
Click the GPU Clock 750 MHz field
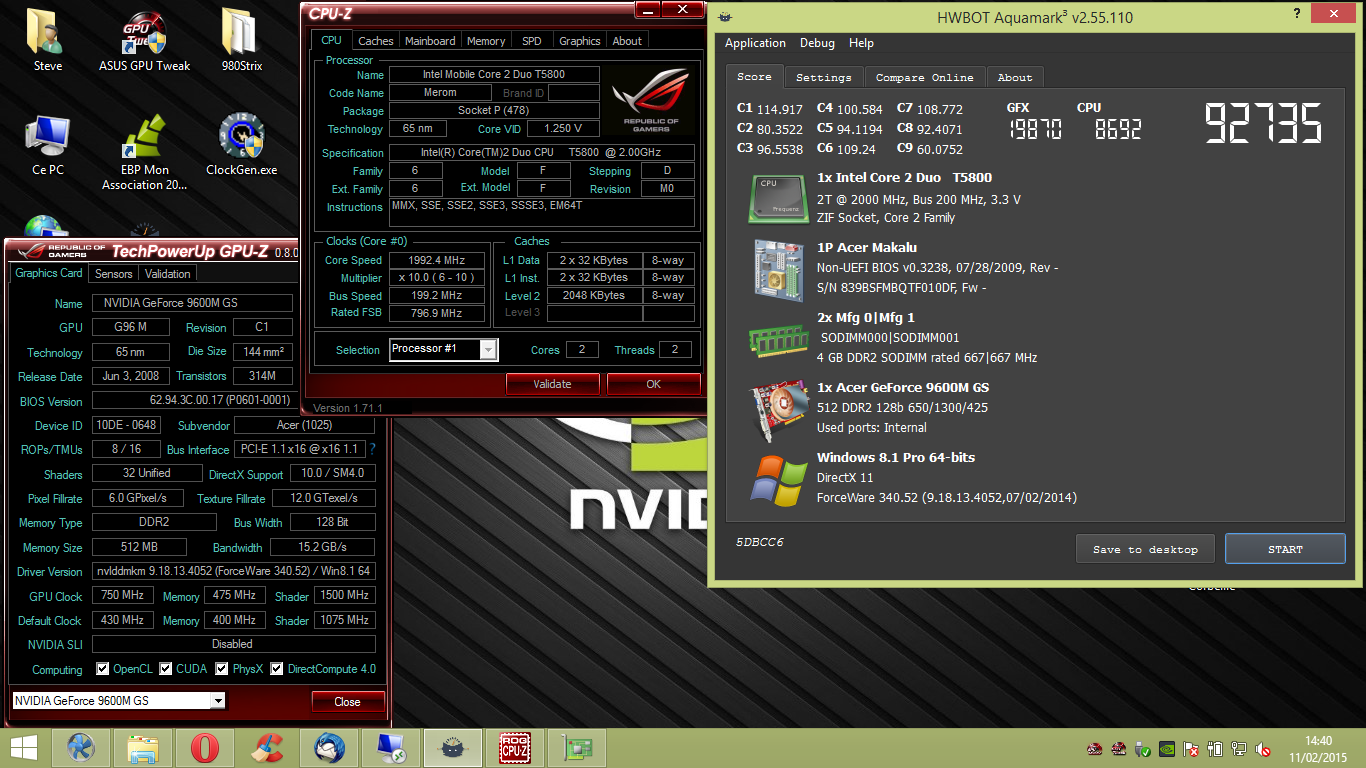tap(122, 595)
